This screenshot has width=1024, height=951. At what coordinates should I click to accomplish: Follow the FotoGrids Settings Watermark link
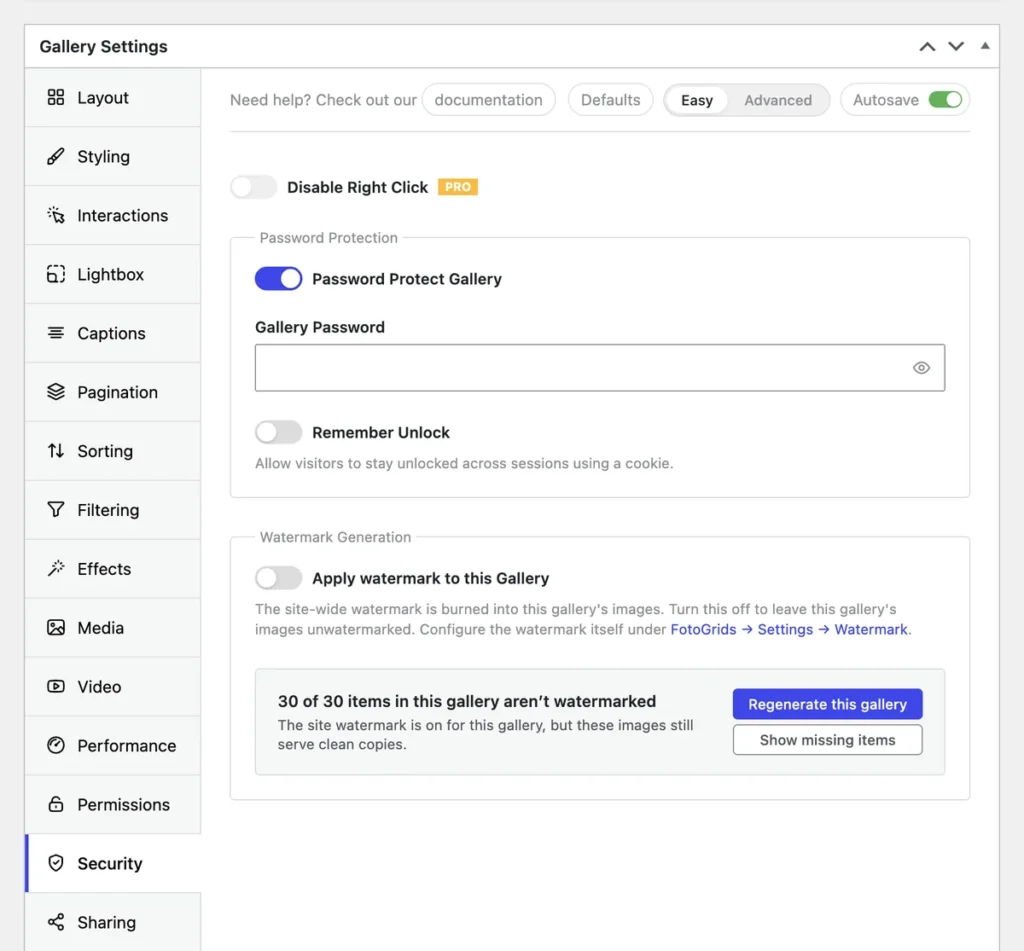point(789,629)
